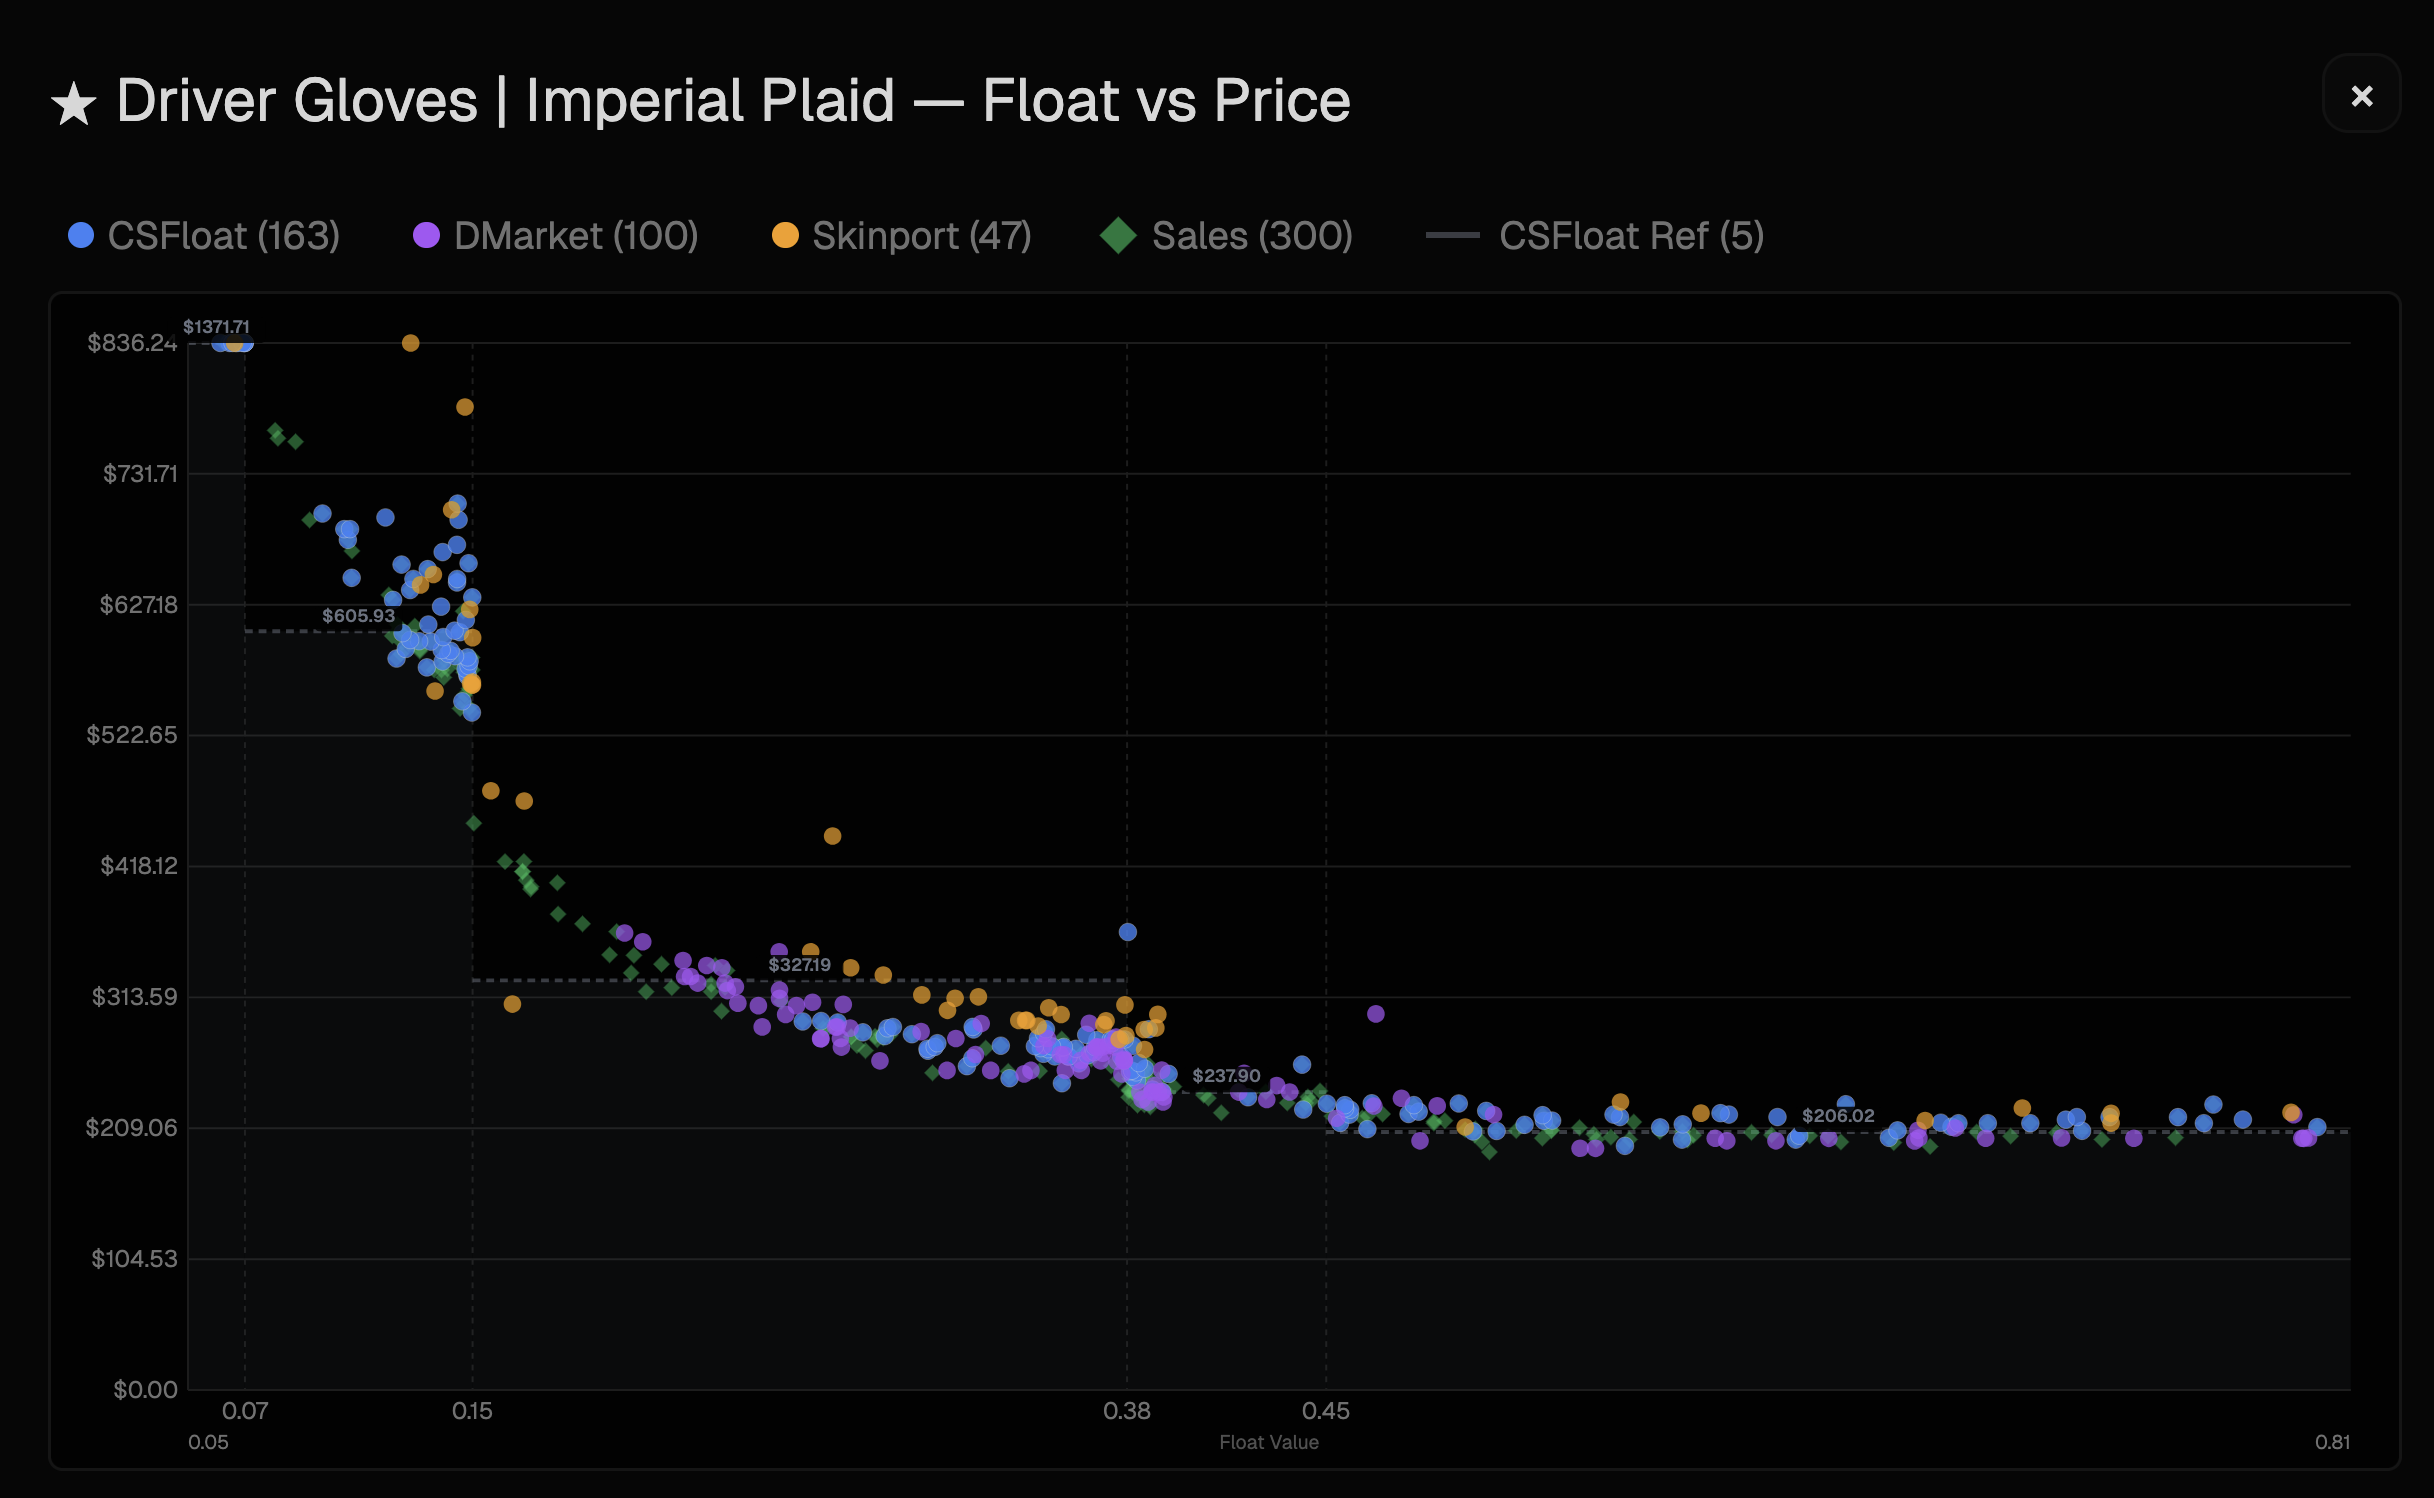2434x1498 pixels.
Task: Click the $605.93 reference price label
Action: pyautogui.click(x=357, y=615)
